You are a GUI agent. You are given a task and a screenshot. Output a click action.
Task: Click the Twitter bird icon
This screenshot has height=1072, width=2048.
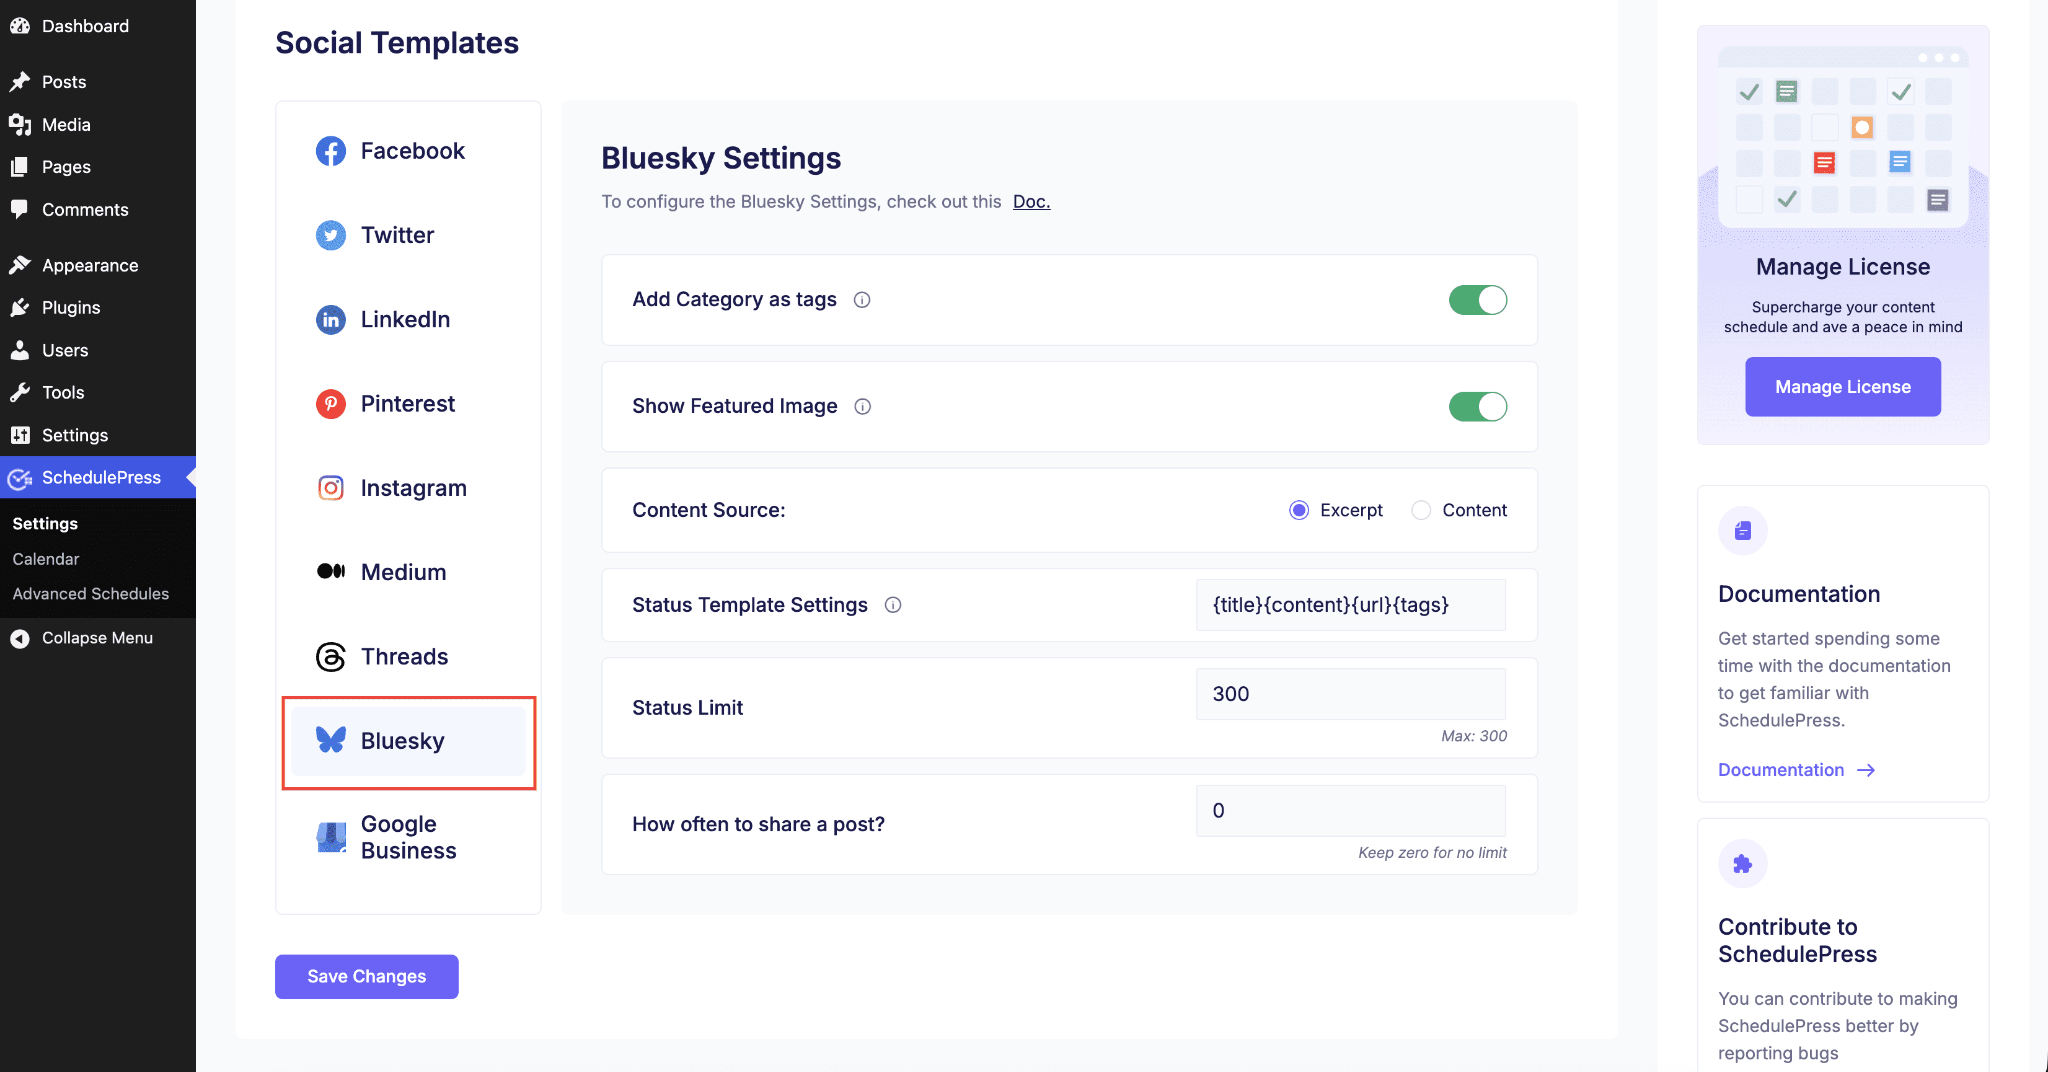pyautogui.click(x=331, y=235)
